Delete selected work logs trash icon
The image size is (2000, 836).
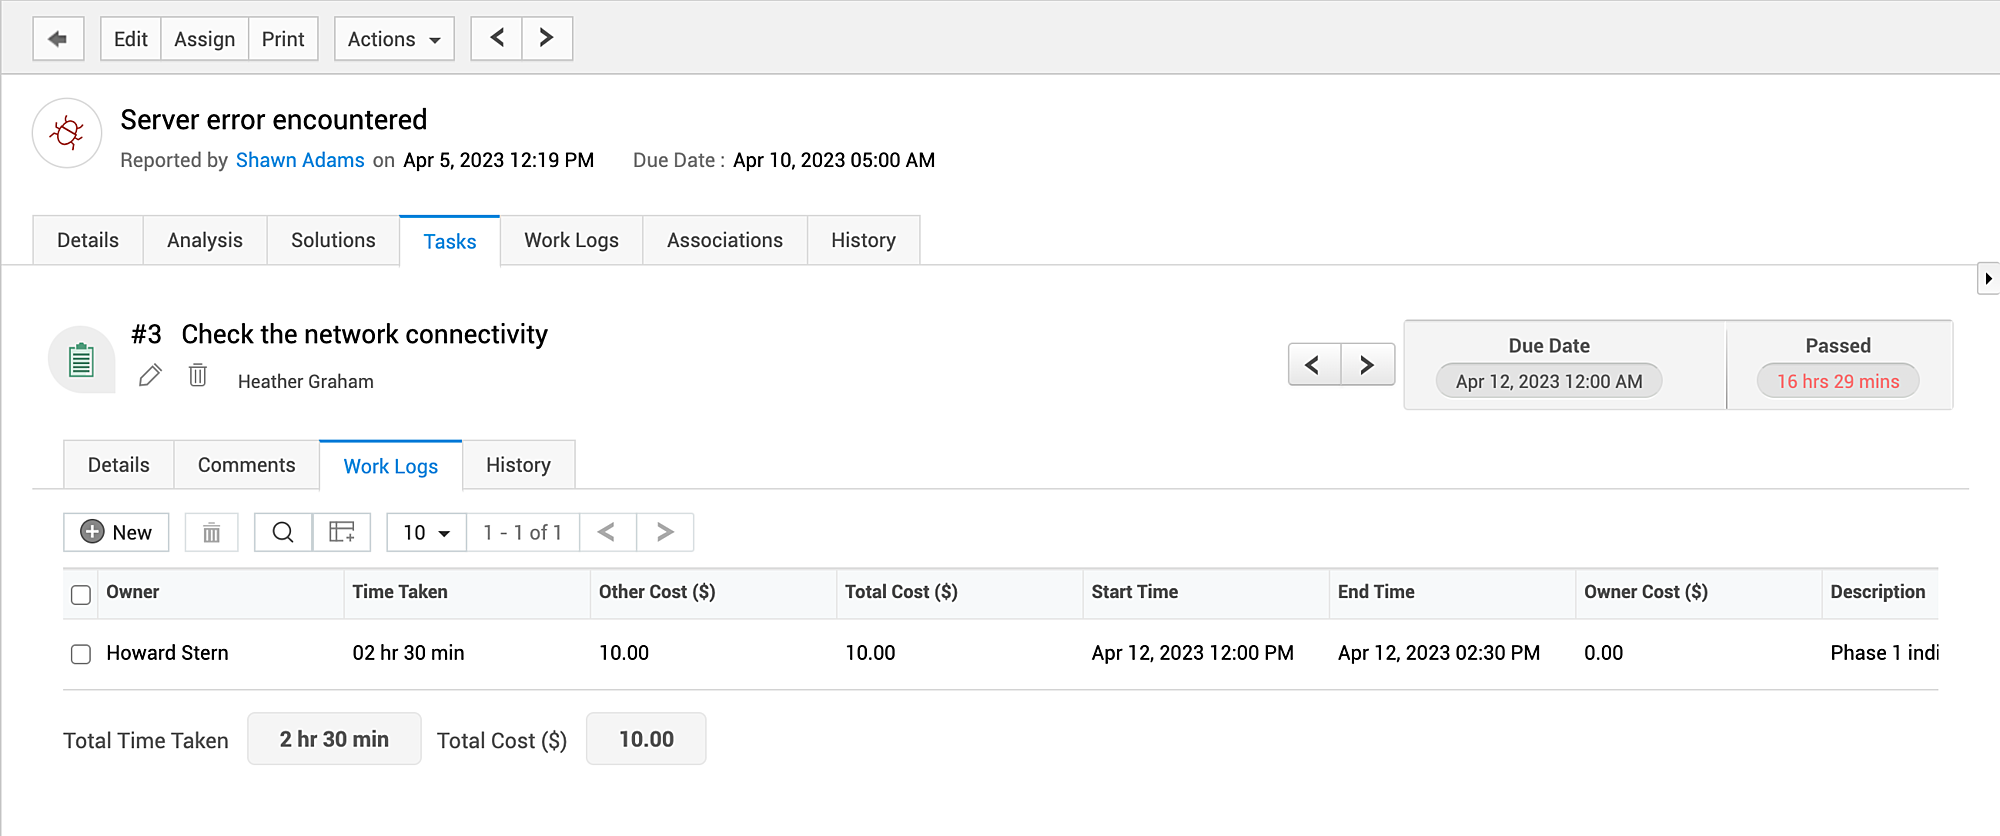point(211,533)
